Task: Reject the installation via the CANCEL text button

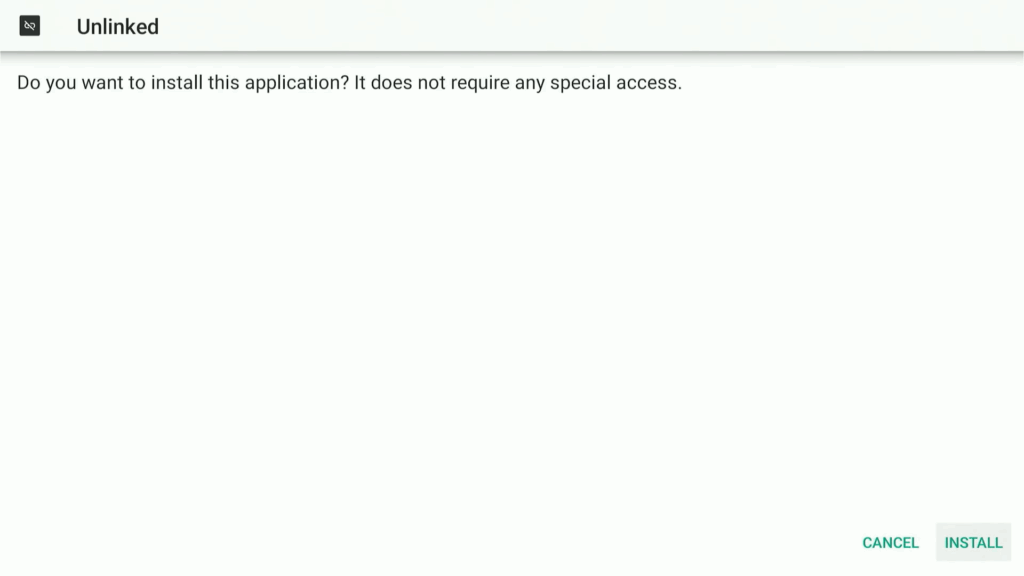Action: click(890, 542)
